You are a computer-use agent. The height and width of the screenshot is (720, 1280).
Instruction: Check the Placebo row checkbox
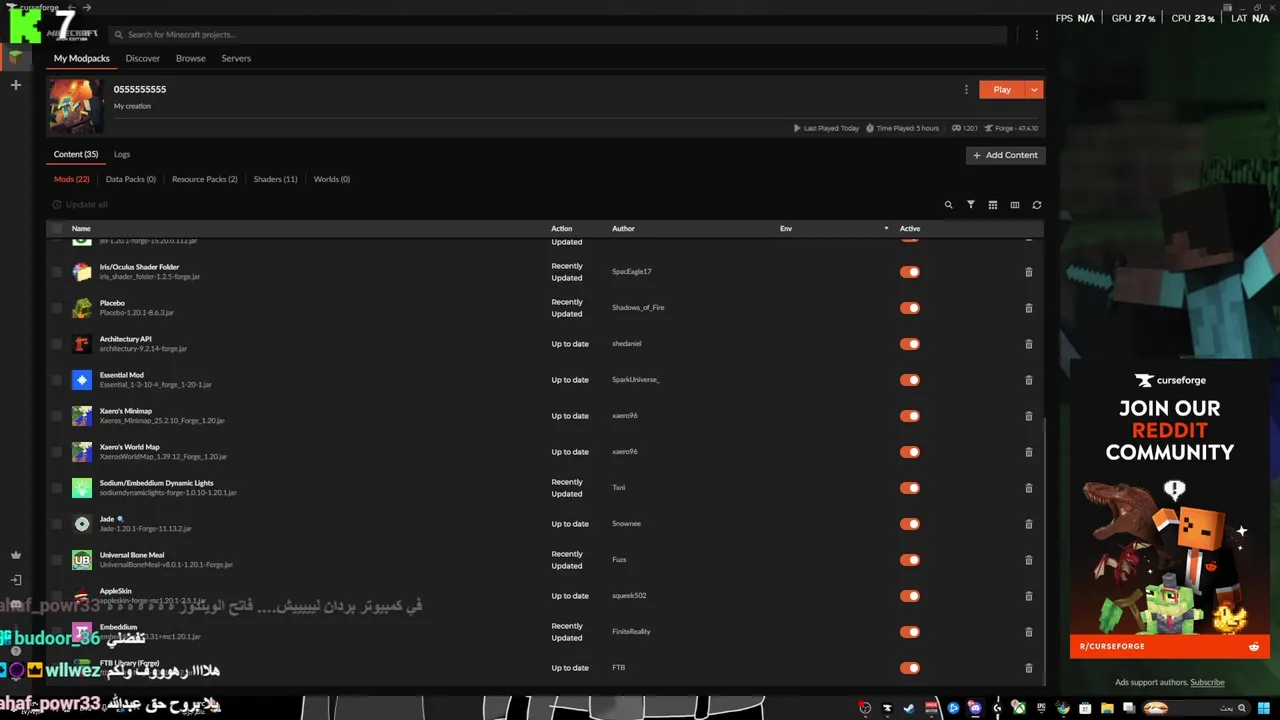point(56,308)
